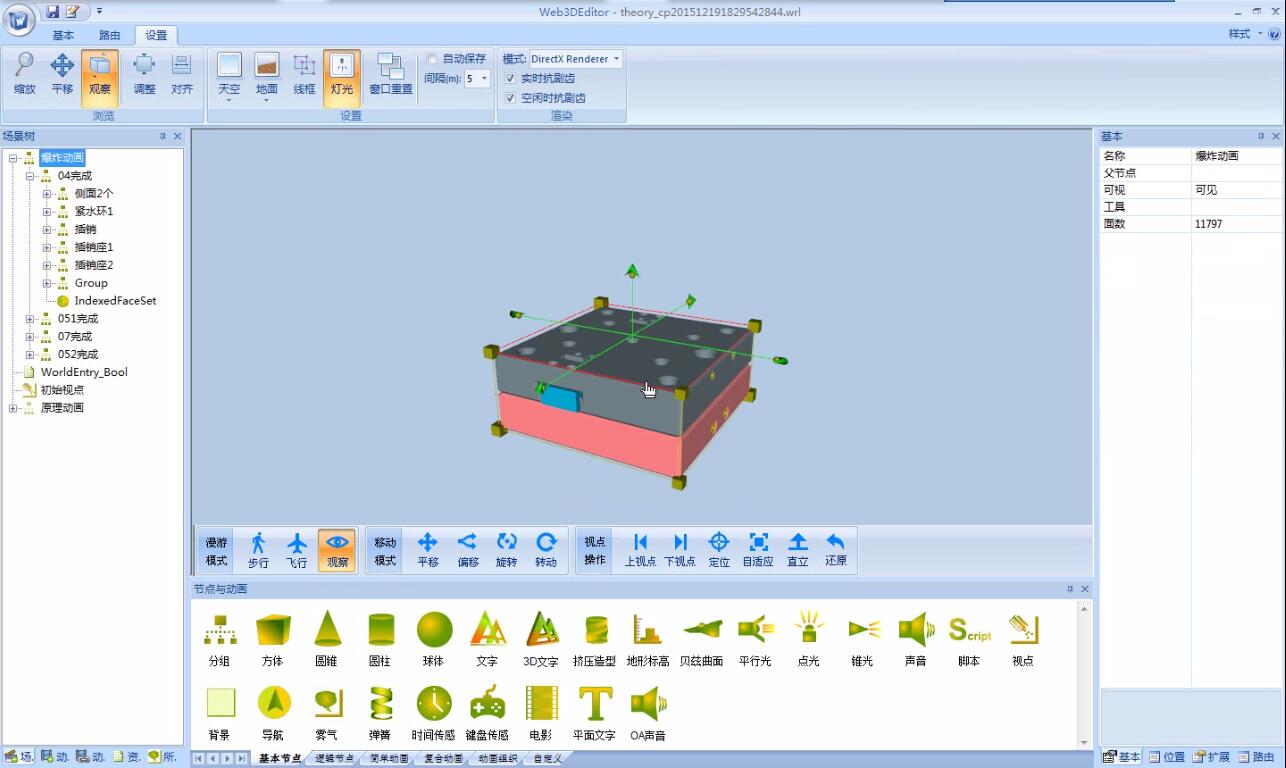This screenshot has height=768, width=1286.
Task: Toggle the 灯光 lighting button
Action: 342,75
